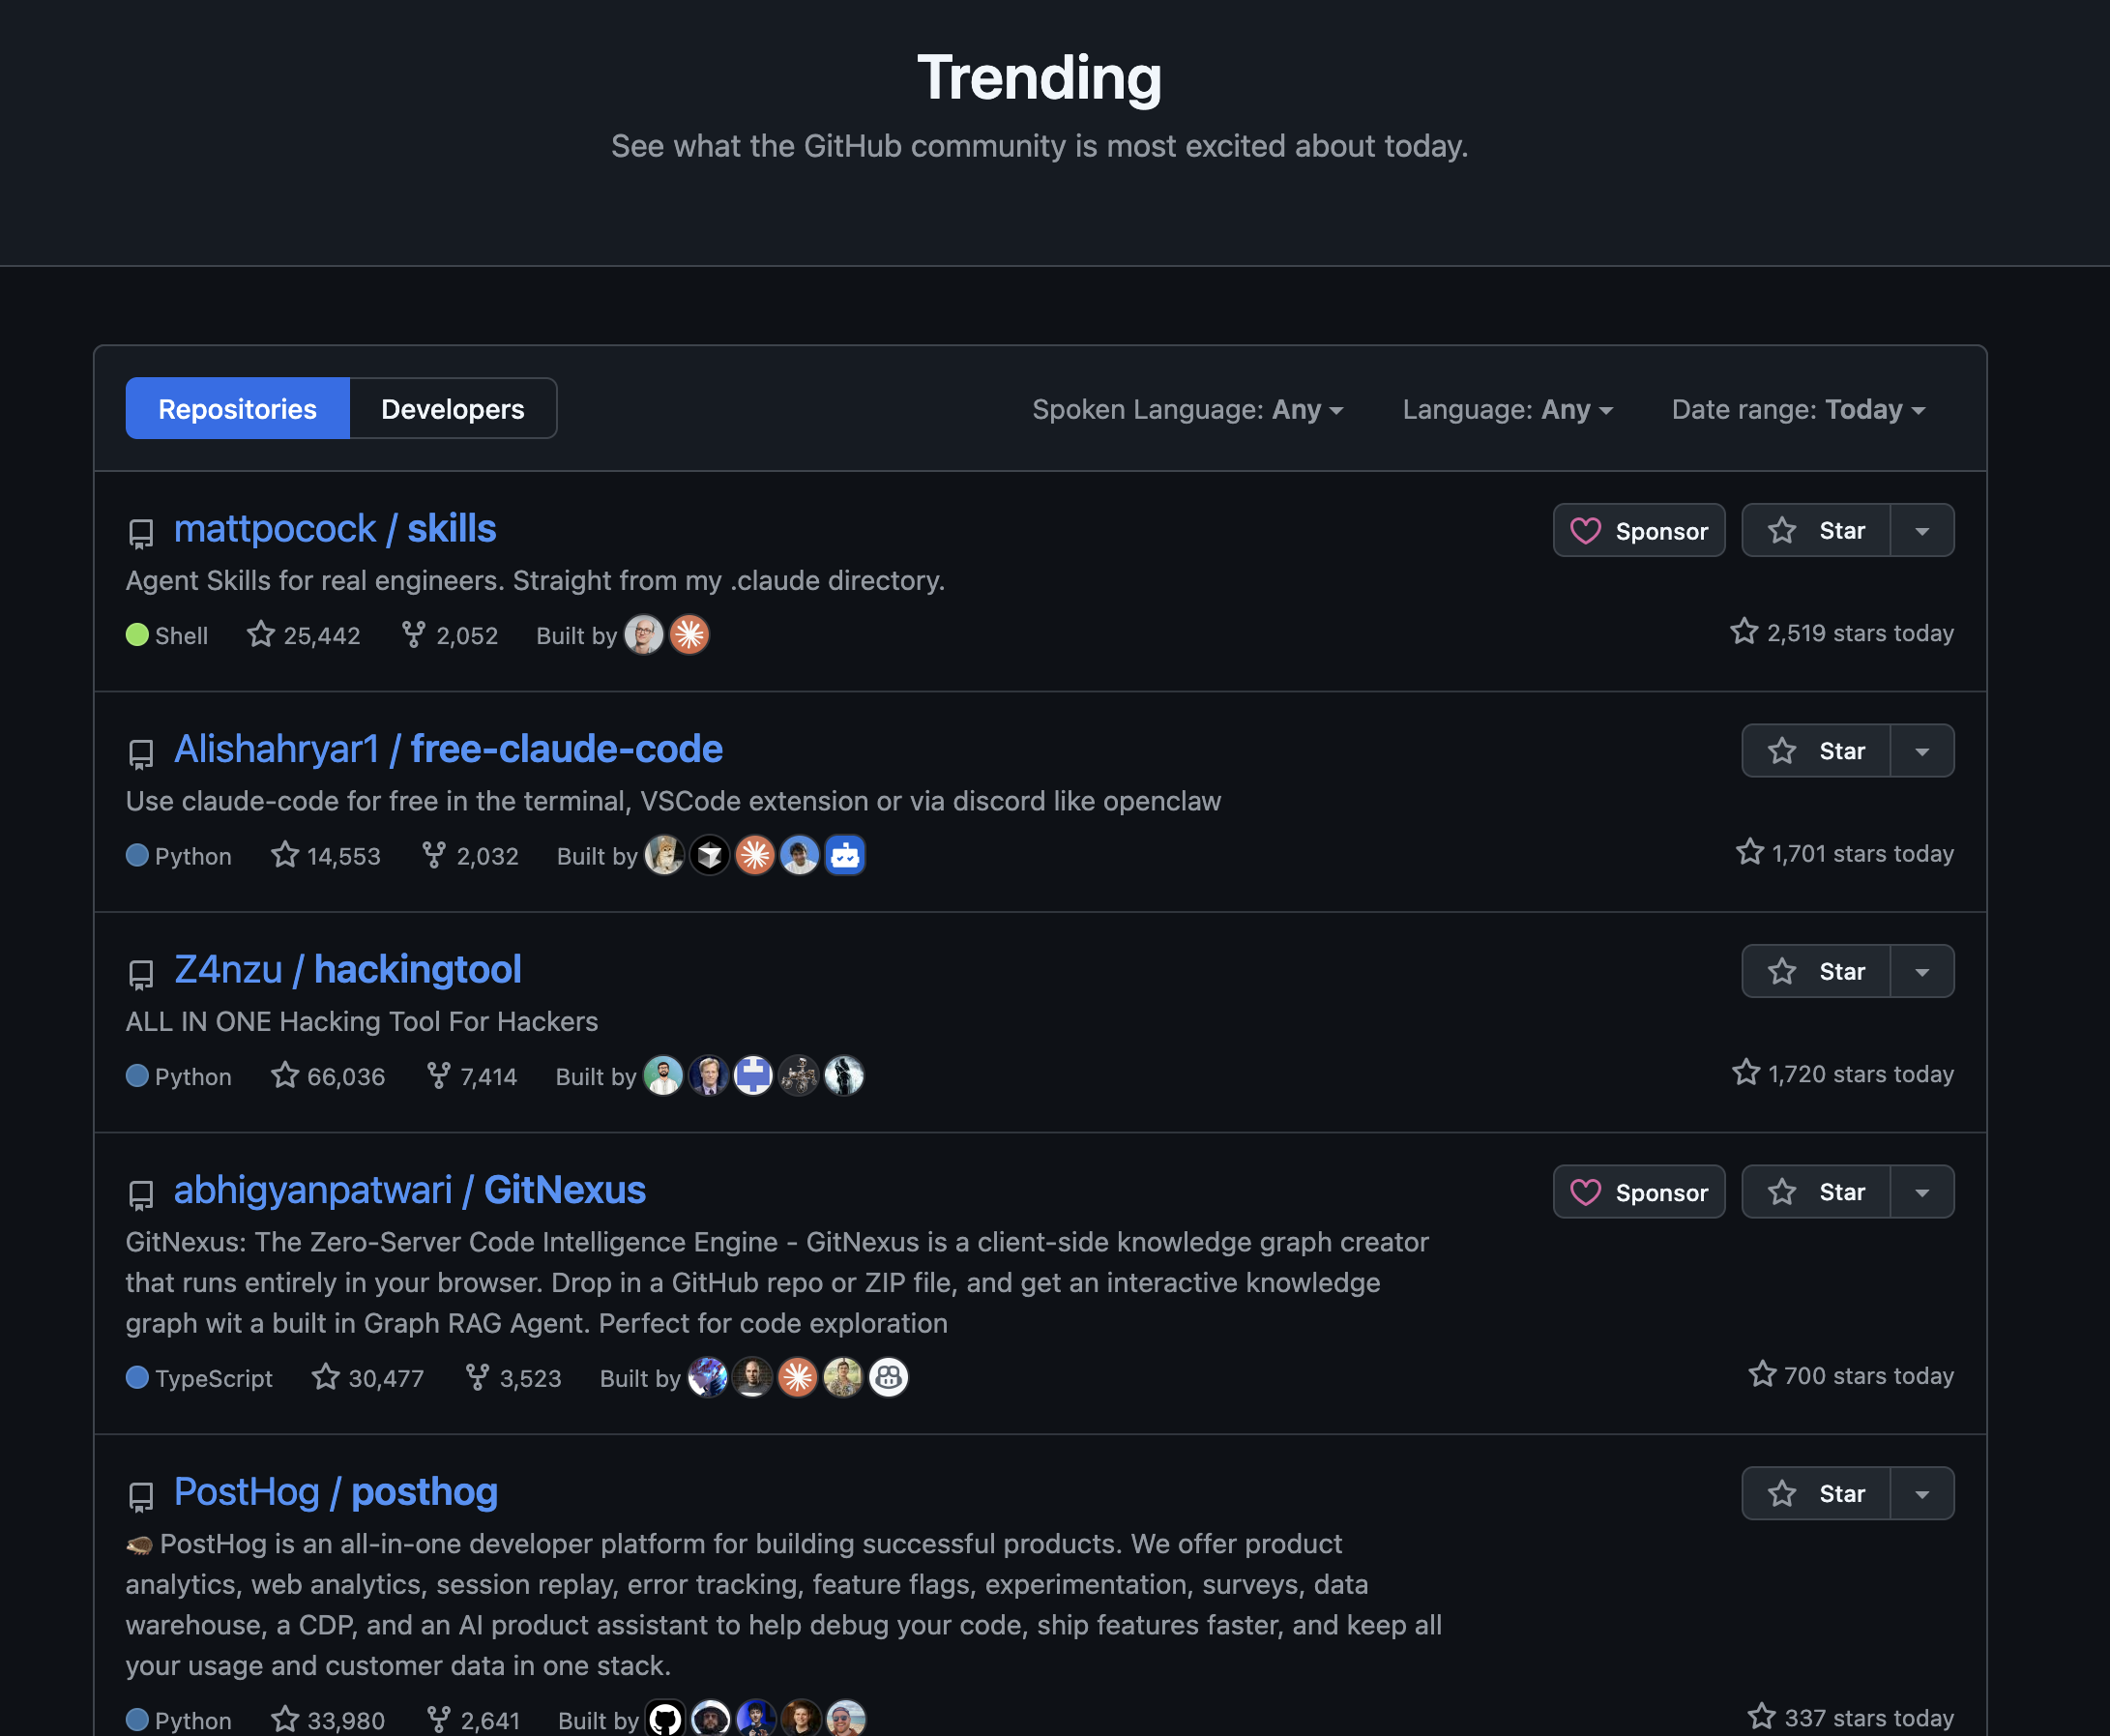Open stargazers count 14,553 for free-claude-code
The height and width of the screenshot is (1736, 2110).
(x=326, y=856)
